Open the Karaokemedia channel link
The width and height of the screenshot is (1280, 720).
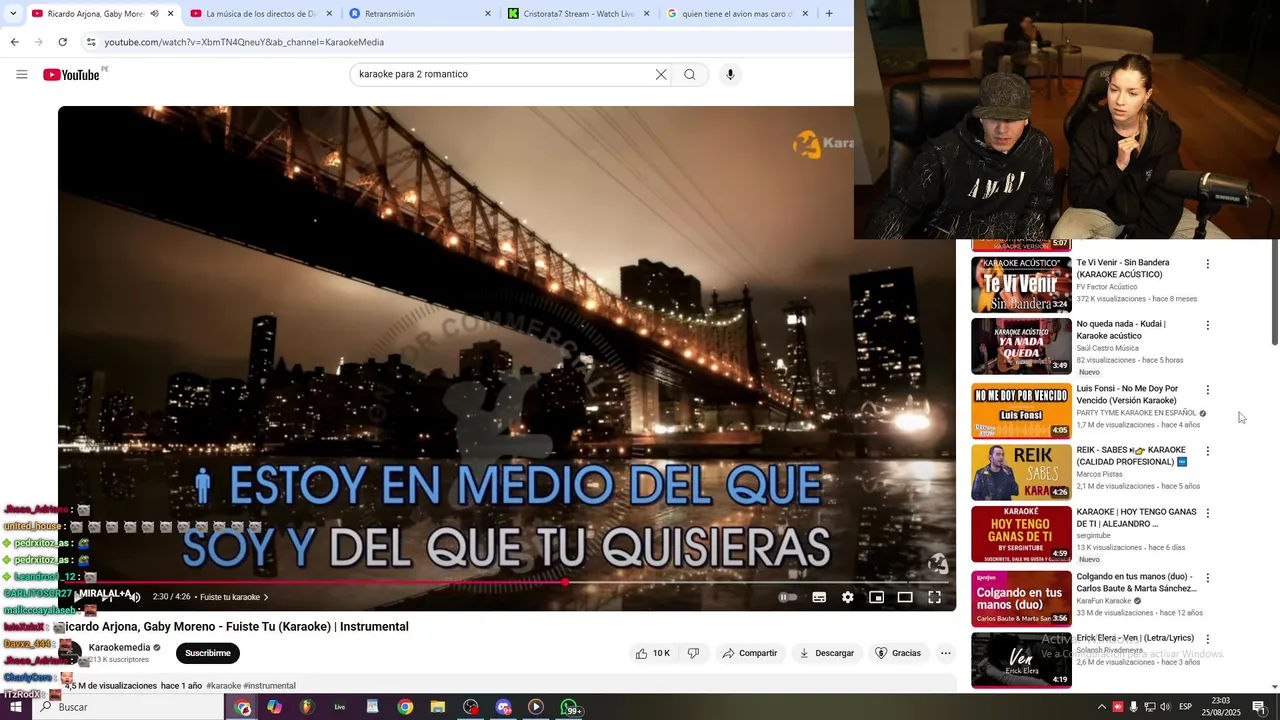point(119,647)
